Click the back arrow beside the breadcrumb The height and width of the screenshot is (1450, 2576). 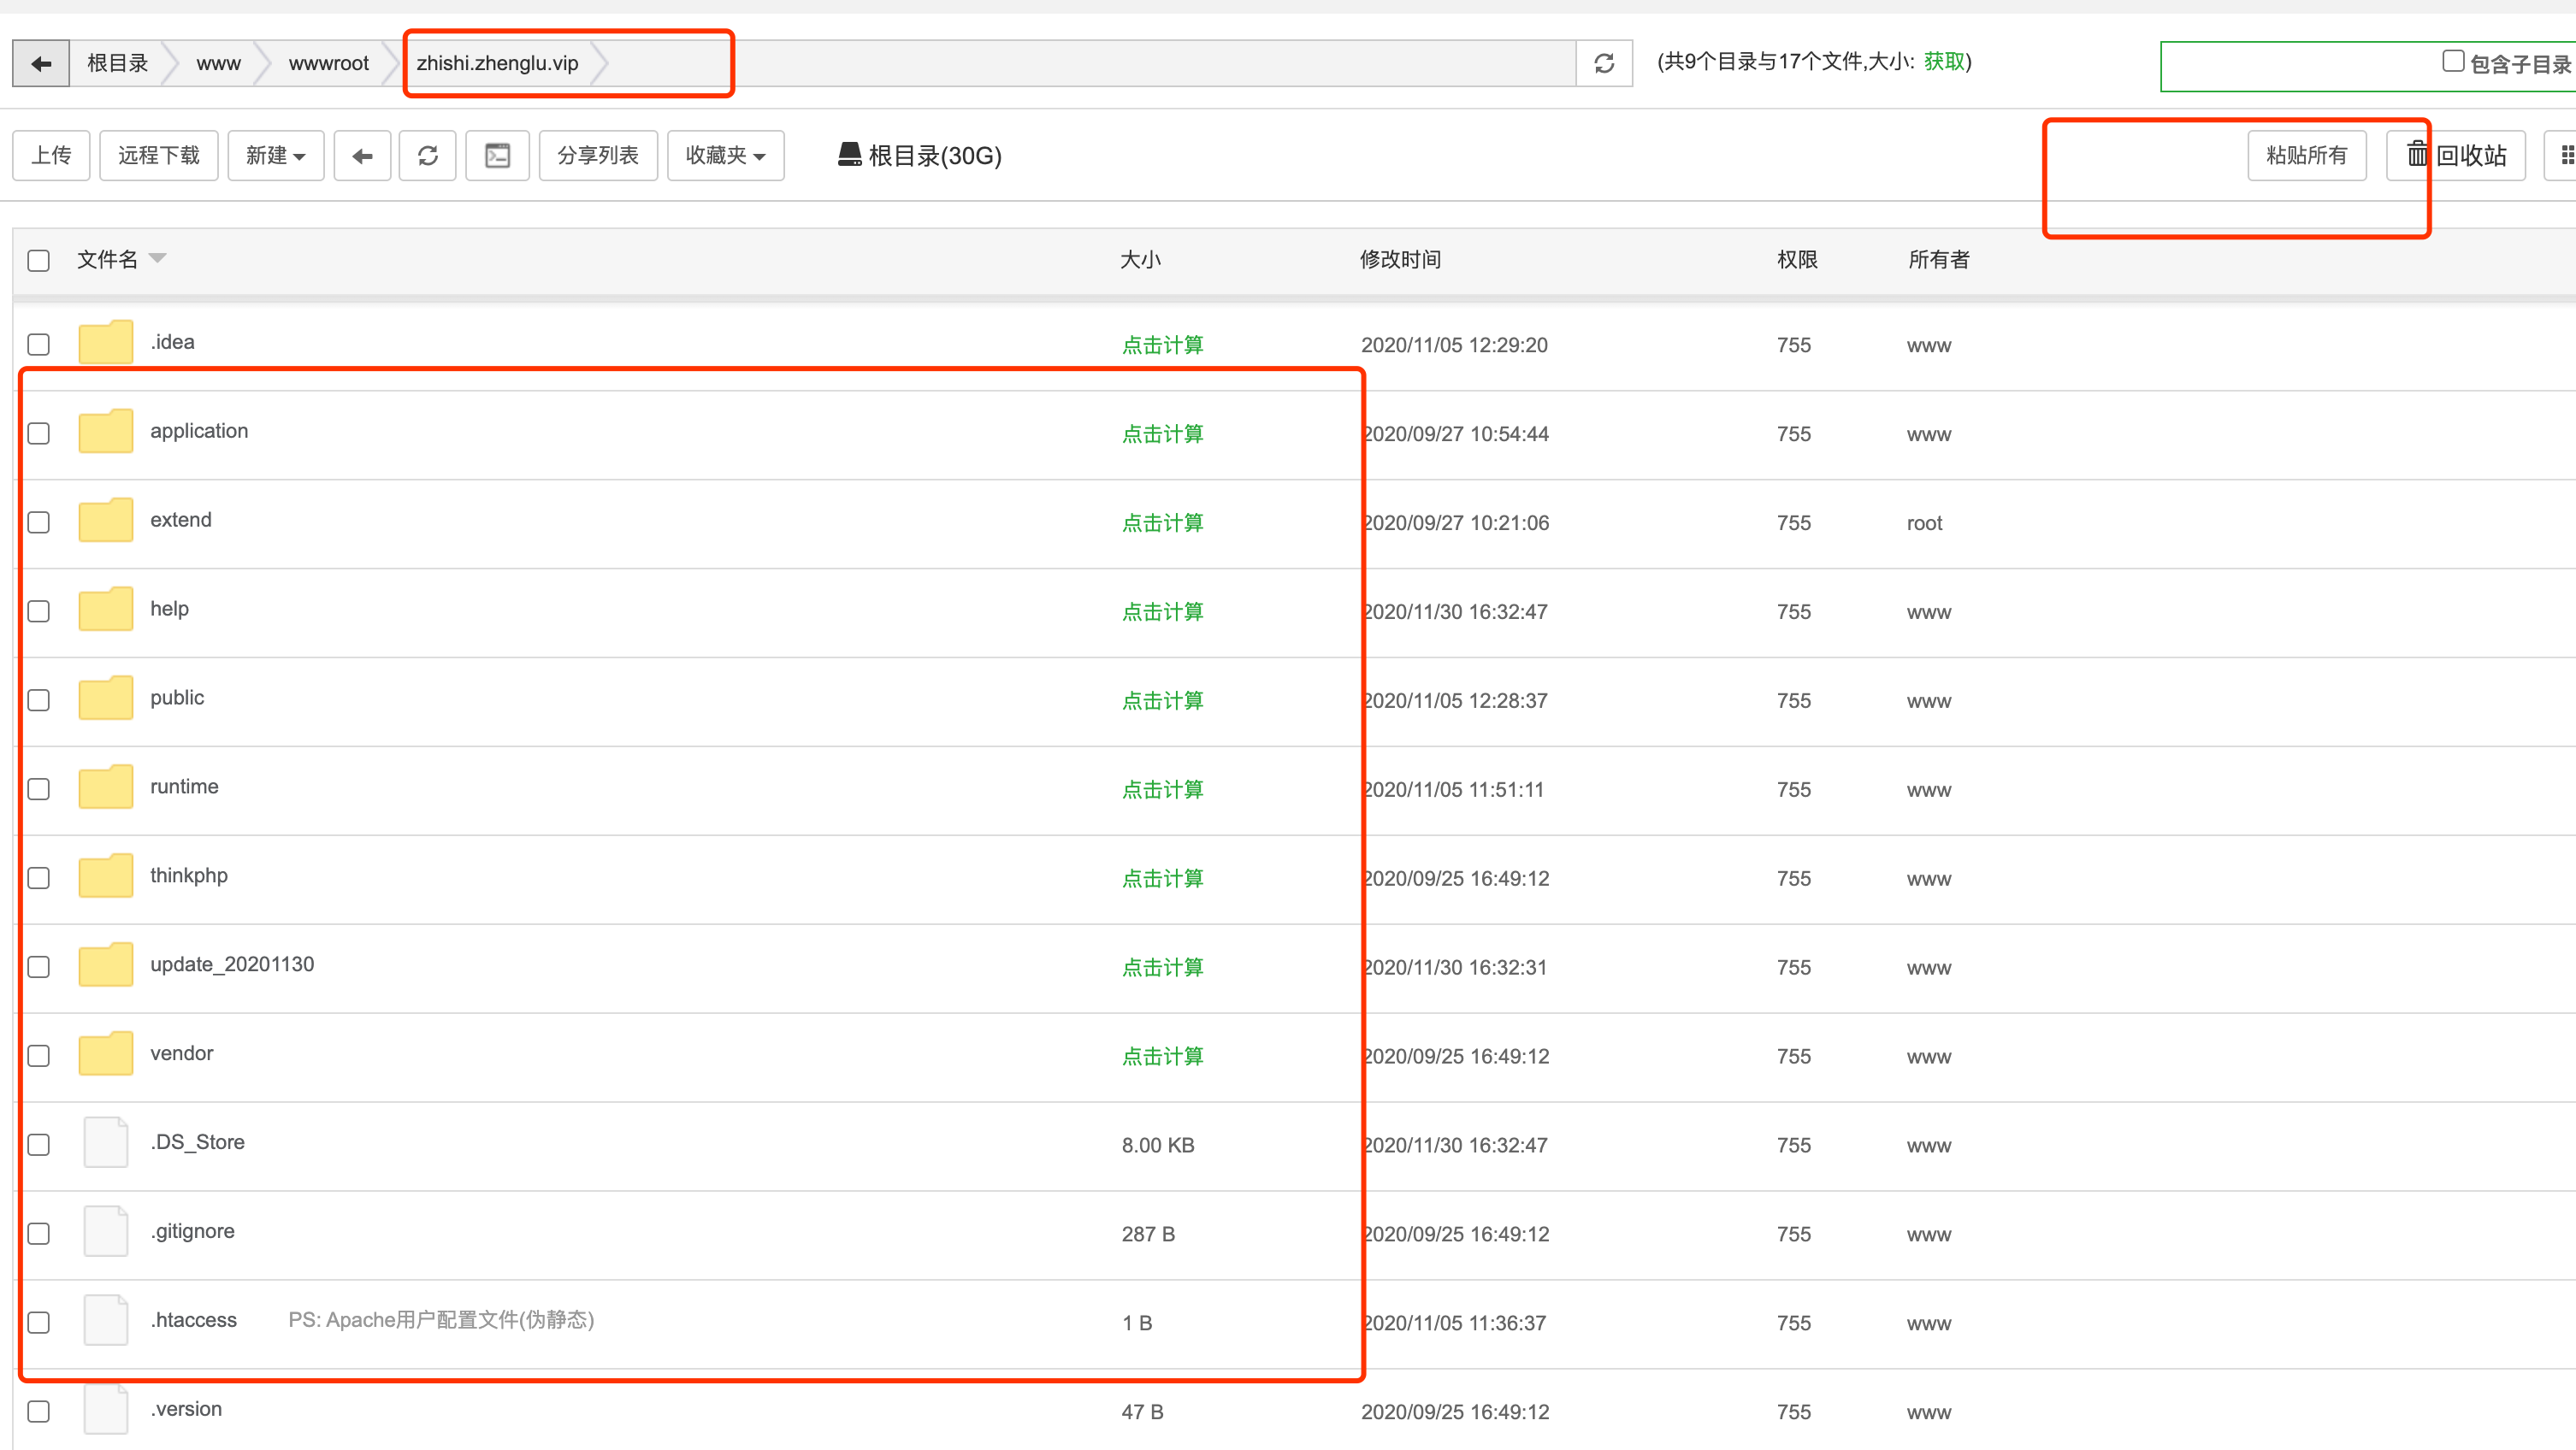click(41, 63)
